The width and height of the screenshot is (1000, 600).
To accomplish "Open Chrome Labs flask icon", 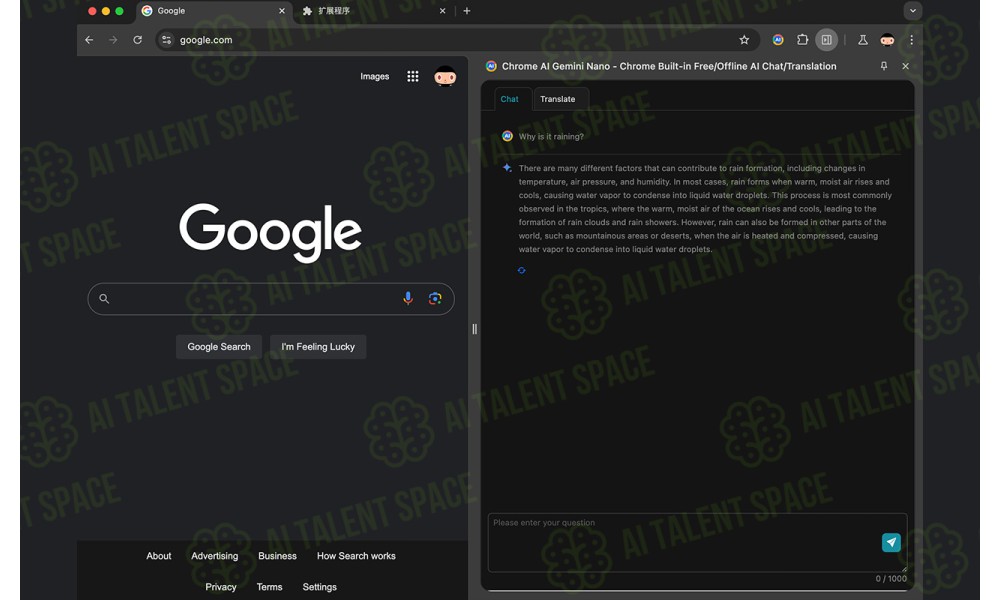I will [862, 40].
